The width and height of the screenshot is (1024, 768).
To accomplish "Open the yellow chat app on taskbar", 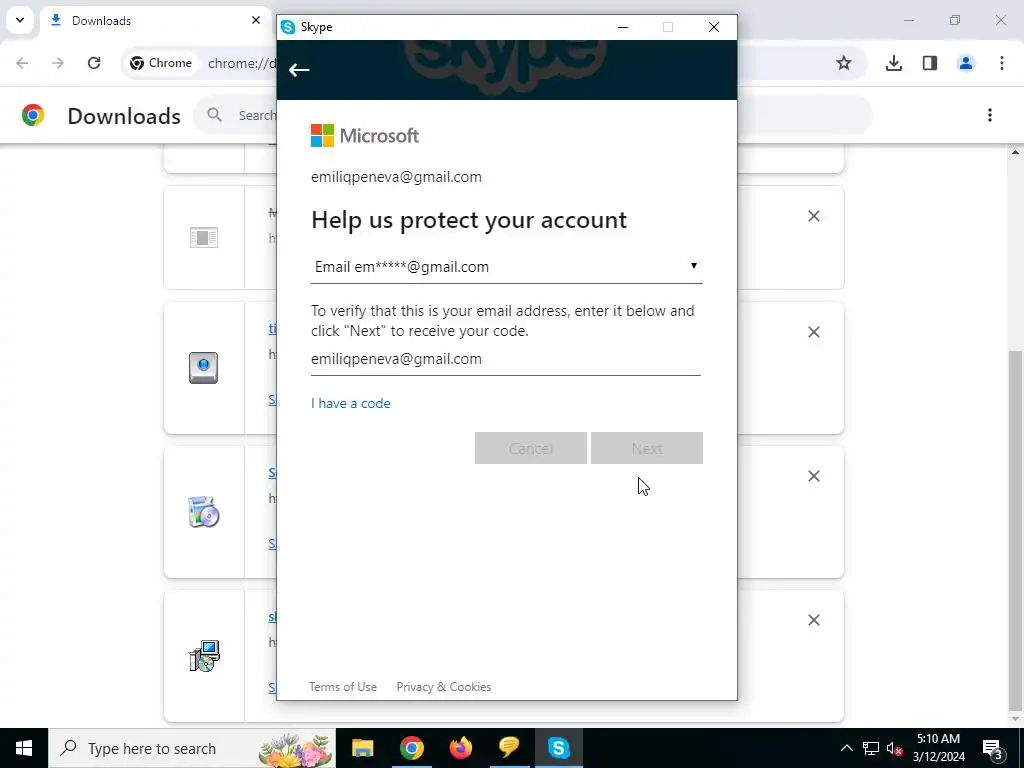I will click(509, 748).
